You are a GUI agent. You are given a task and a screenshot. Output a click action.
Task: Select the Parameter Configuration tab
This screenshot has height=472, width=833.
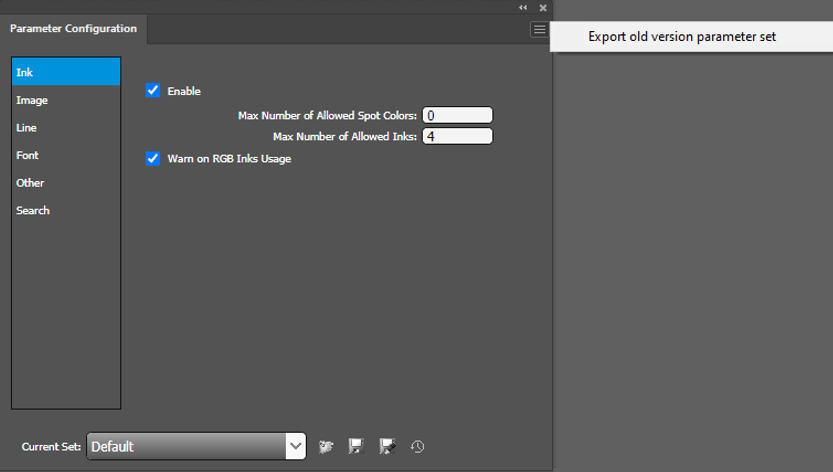pos(74,29)
